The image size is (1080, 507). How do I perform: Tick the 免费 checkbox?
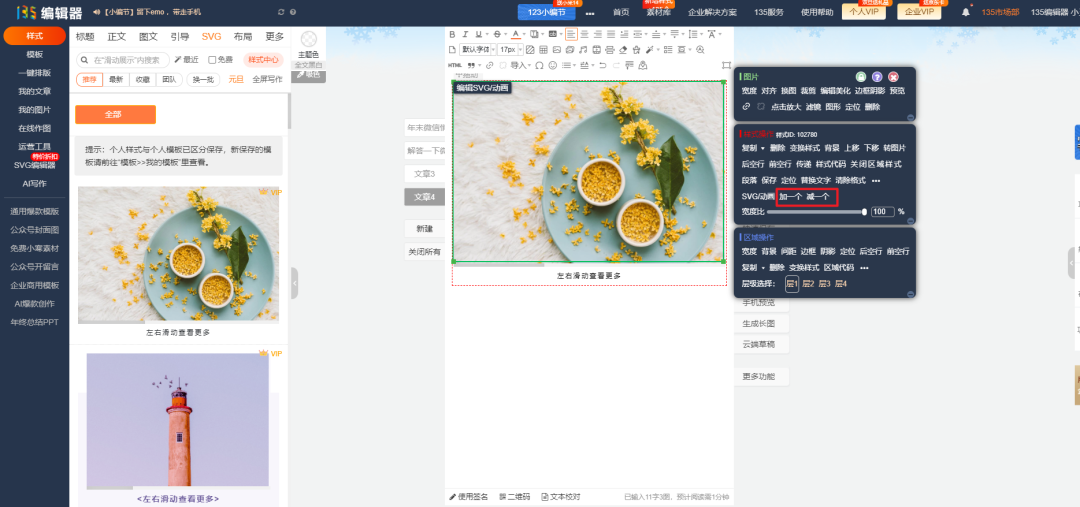click(x=212, y=60)
